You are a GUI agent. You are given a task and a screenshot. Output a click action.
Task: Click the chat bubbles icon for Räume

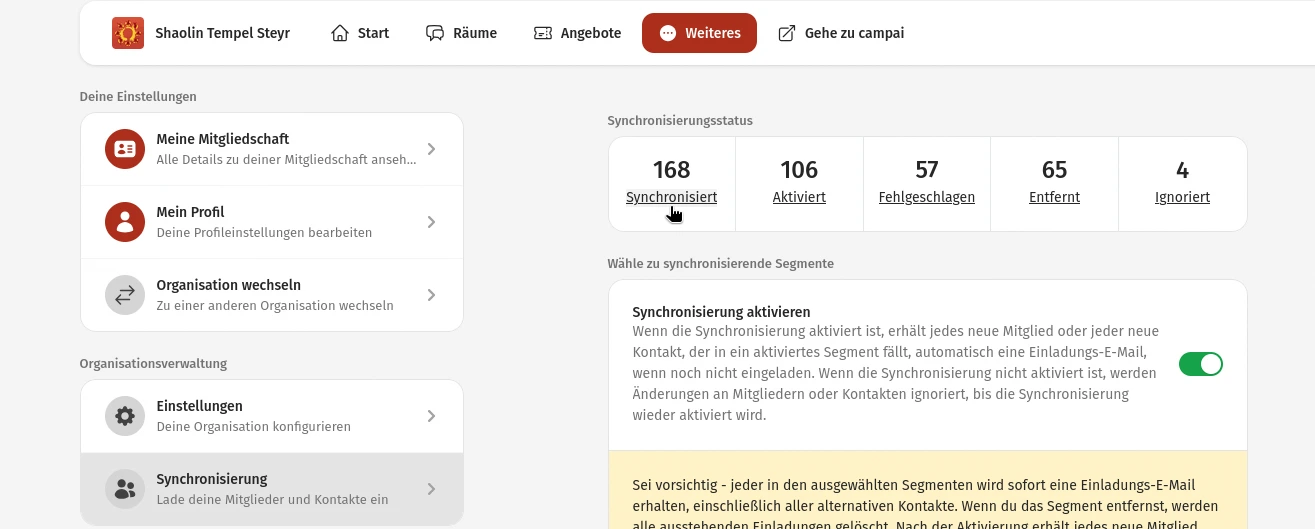pyautogui.click(x=435, y=33)
